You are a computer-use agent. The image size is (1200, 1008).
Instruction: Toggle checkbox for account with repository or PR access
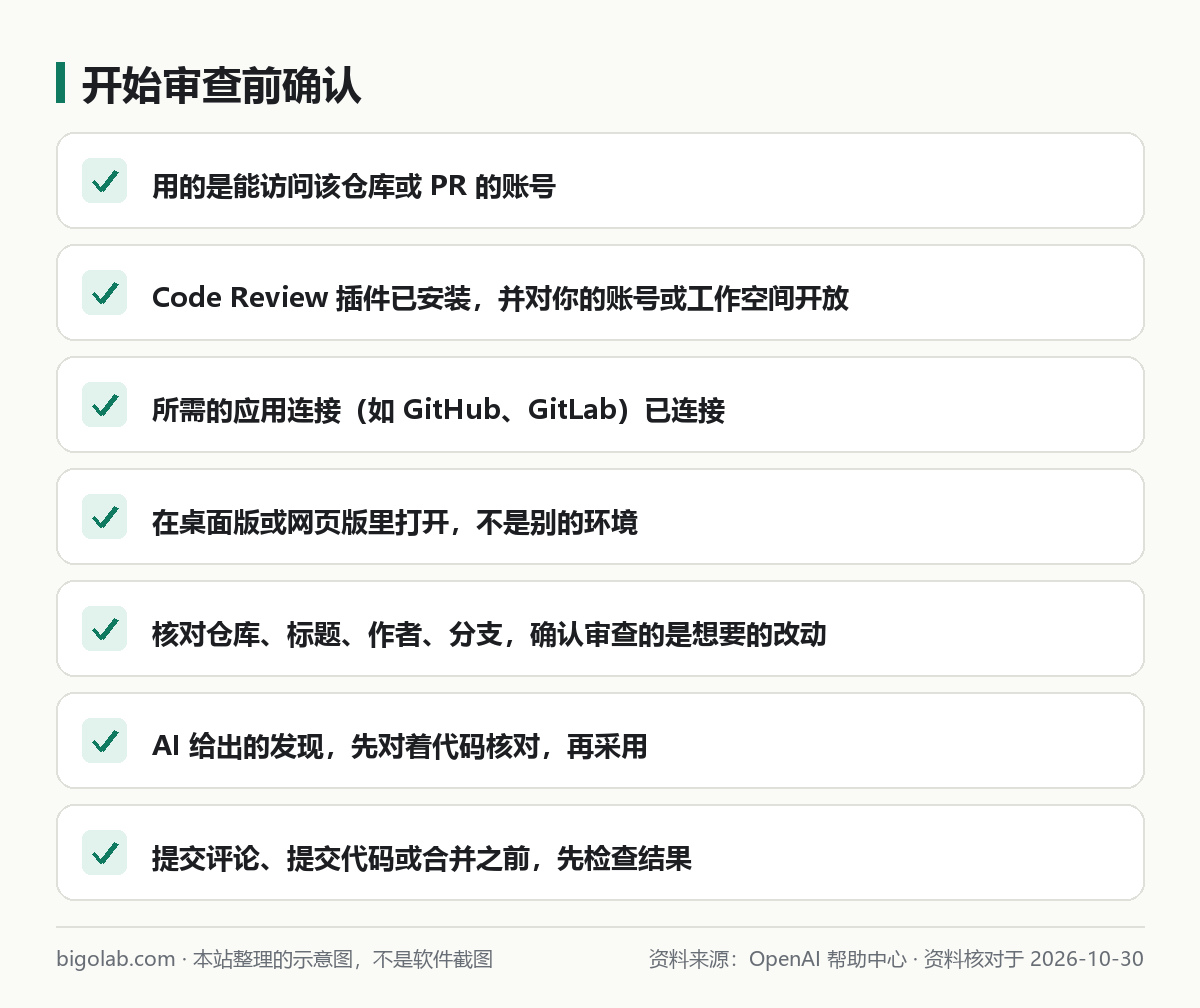(x=104, y=181)
